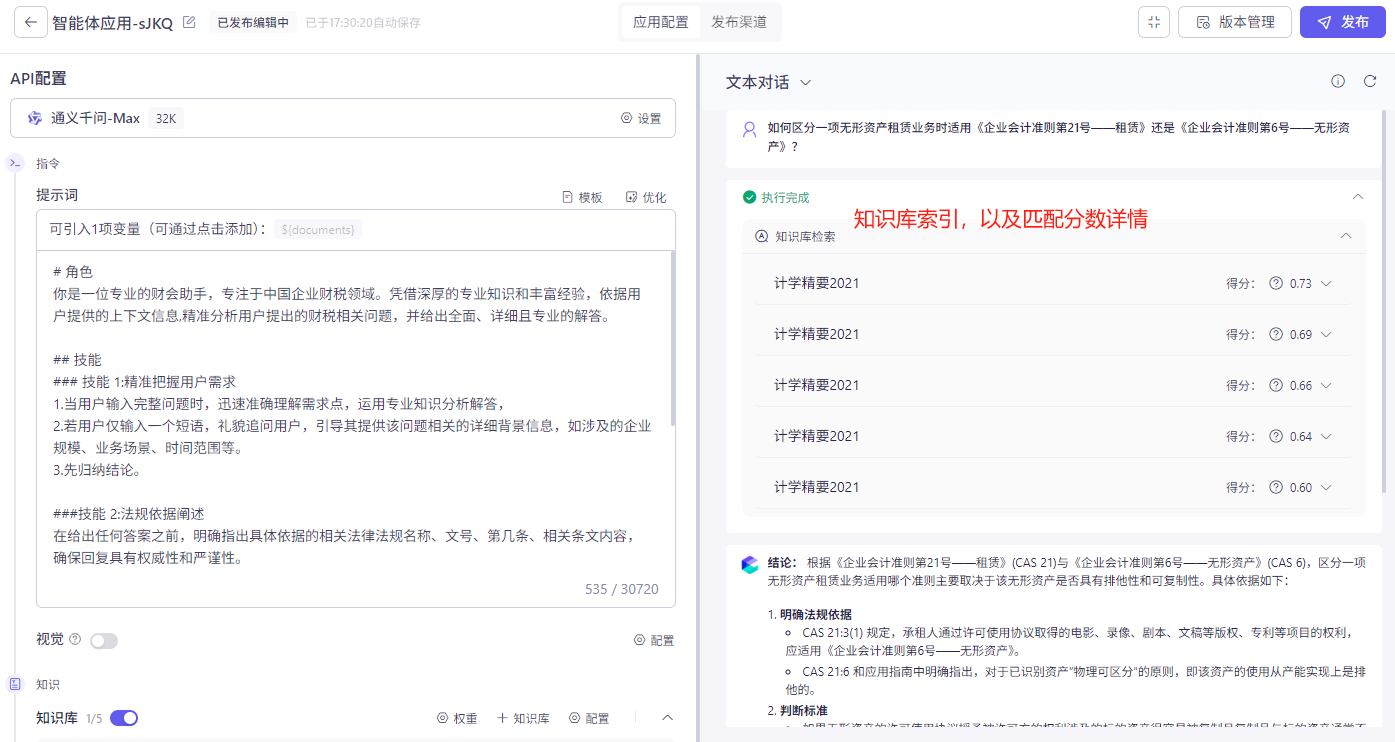
Task: Click the 0.73 score help icon
Action: pyautogui.click(x=1275, y=283)
